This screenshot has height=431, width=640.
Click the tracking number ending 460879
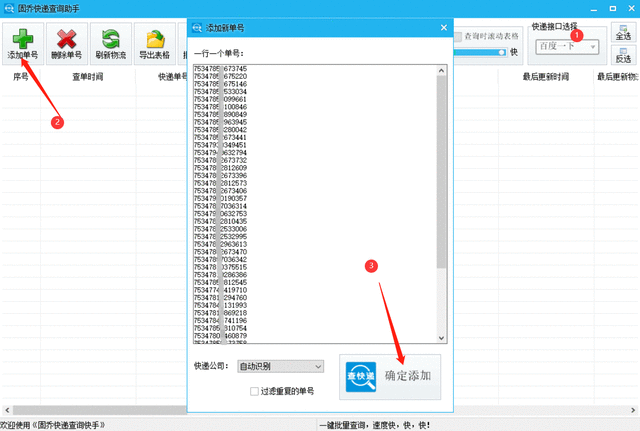(x=220, y=336)
